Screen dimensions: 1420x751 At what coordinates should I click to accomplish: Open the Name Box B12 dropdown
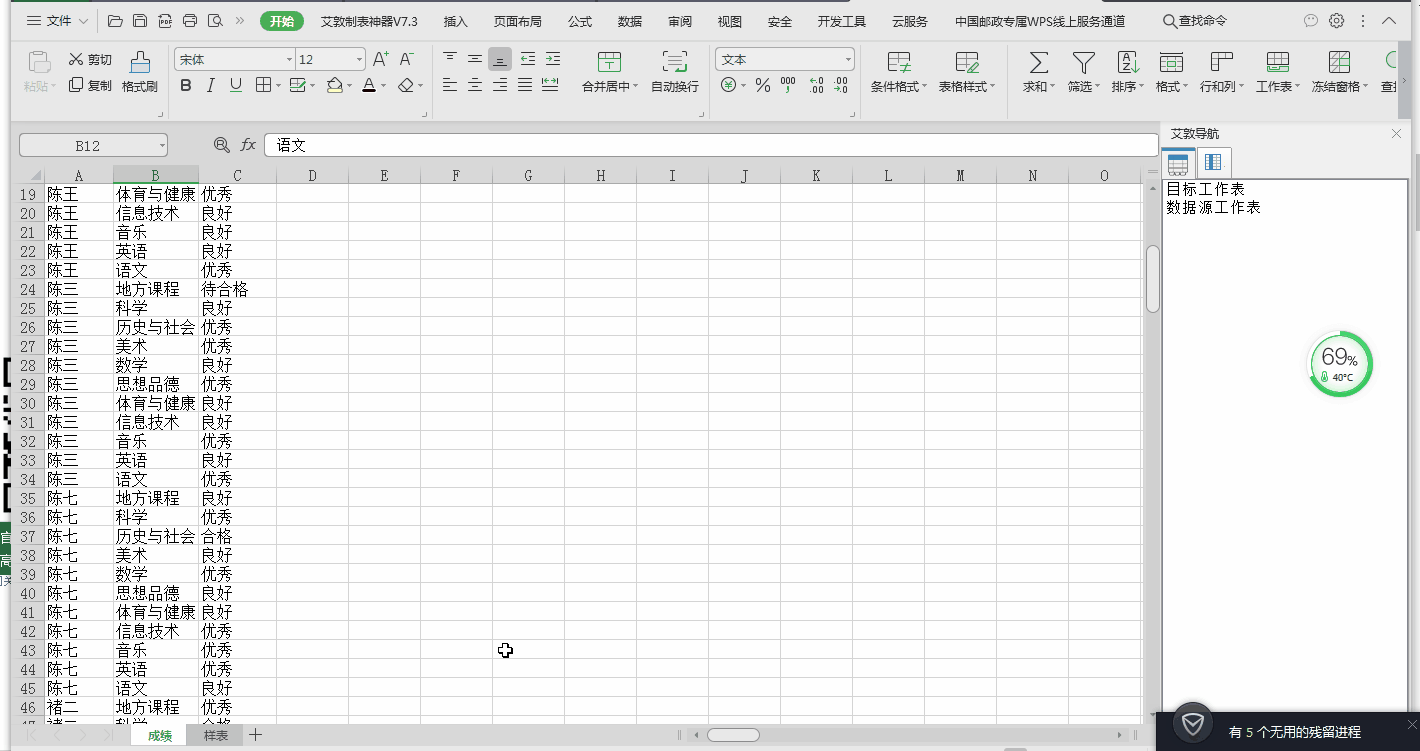tap(161, 146)
